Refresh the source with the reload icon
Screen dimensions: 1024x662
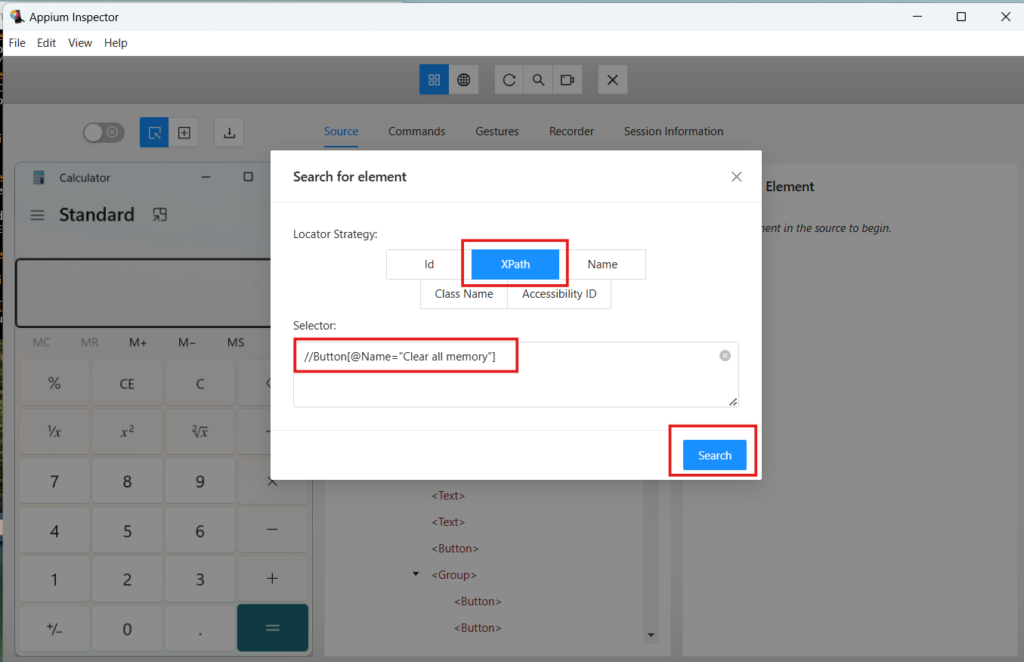coord(509,79)
